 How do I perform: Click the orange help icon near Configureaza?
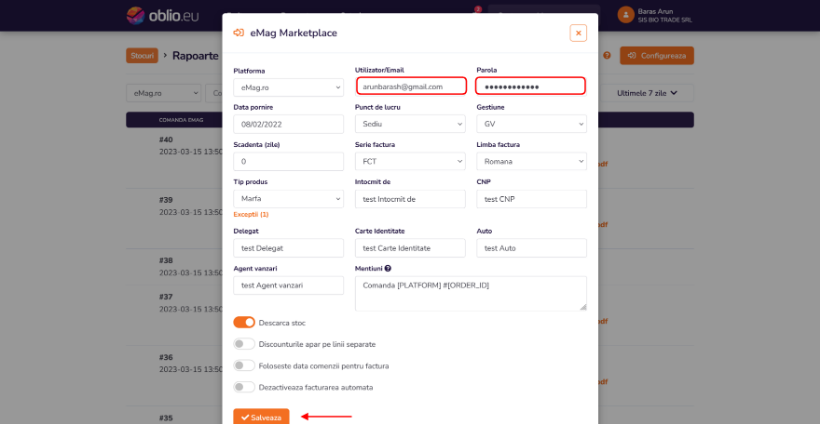[x=607, y=55]
